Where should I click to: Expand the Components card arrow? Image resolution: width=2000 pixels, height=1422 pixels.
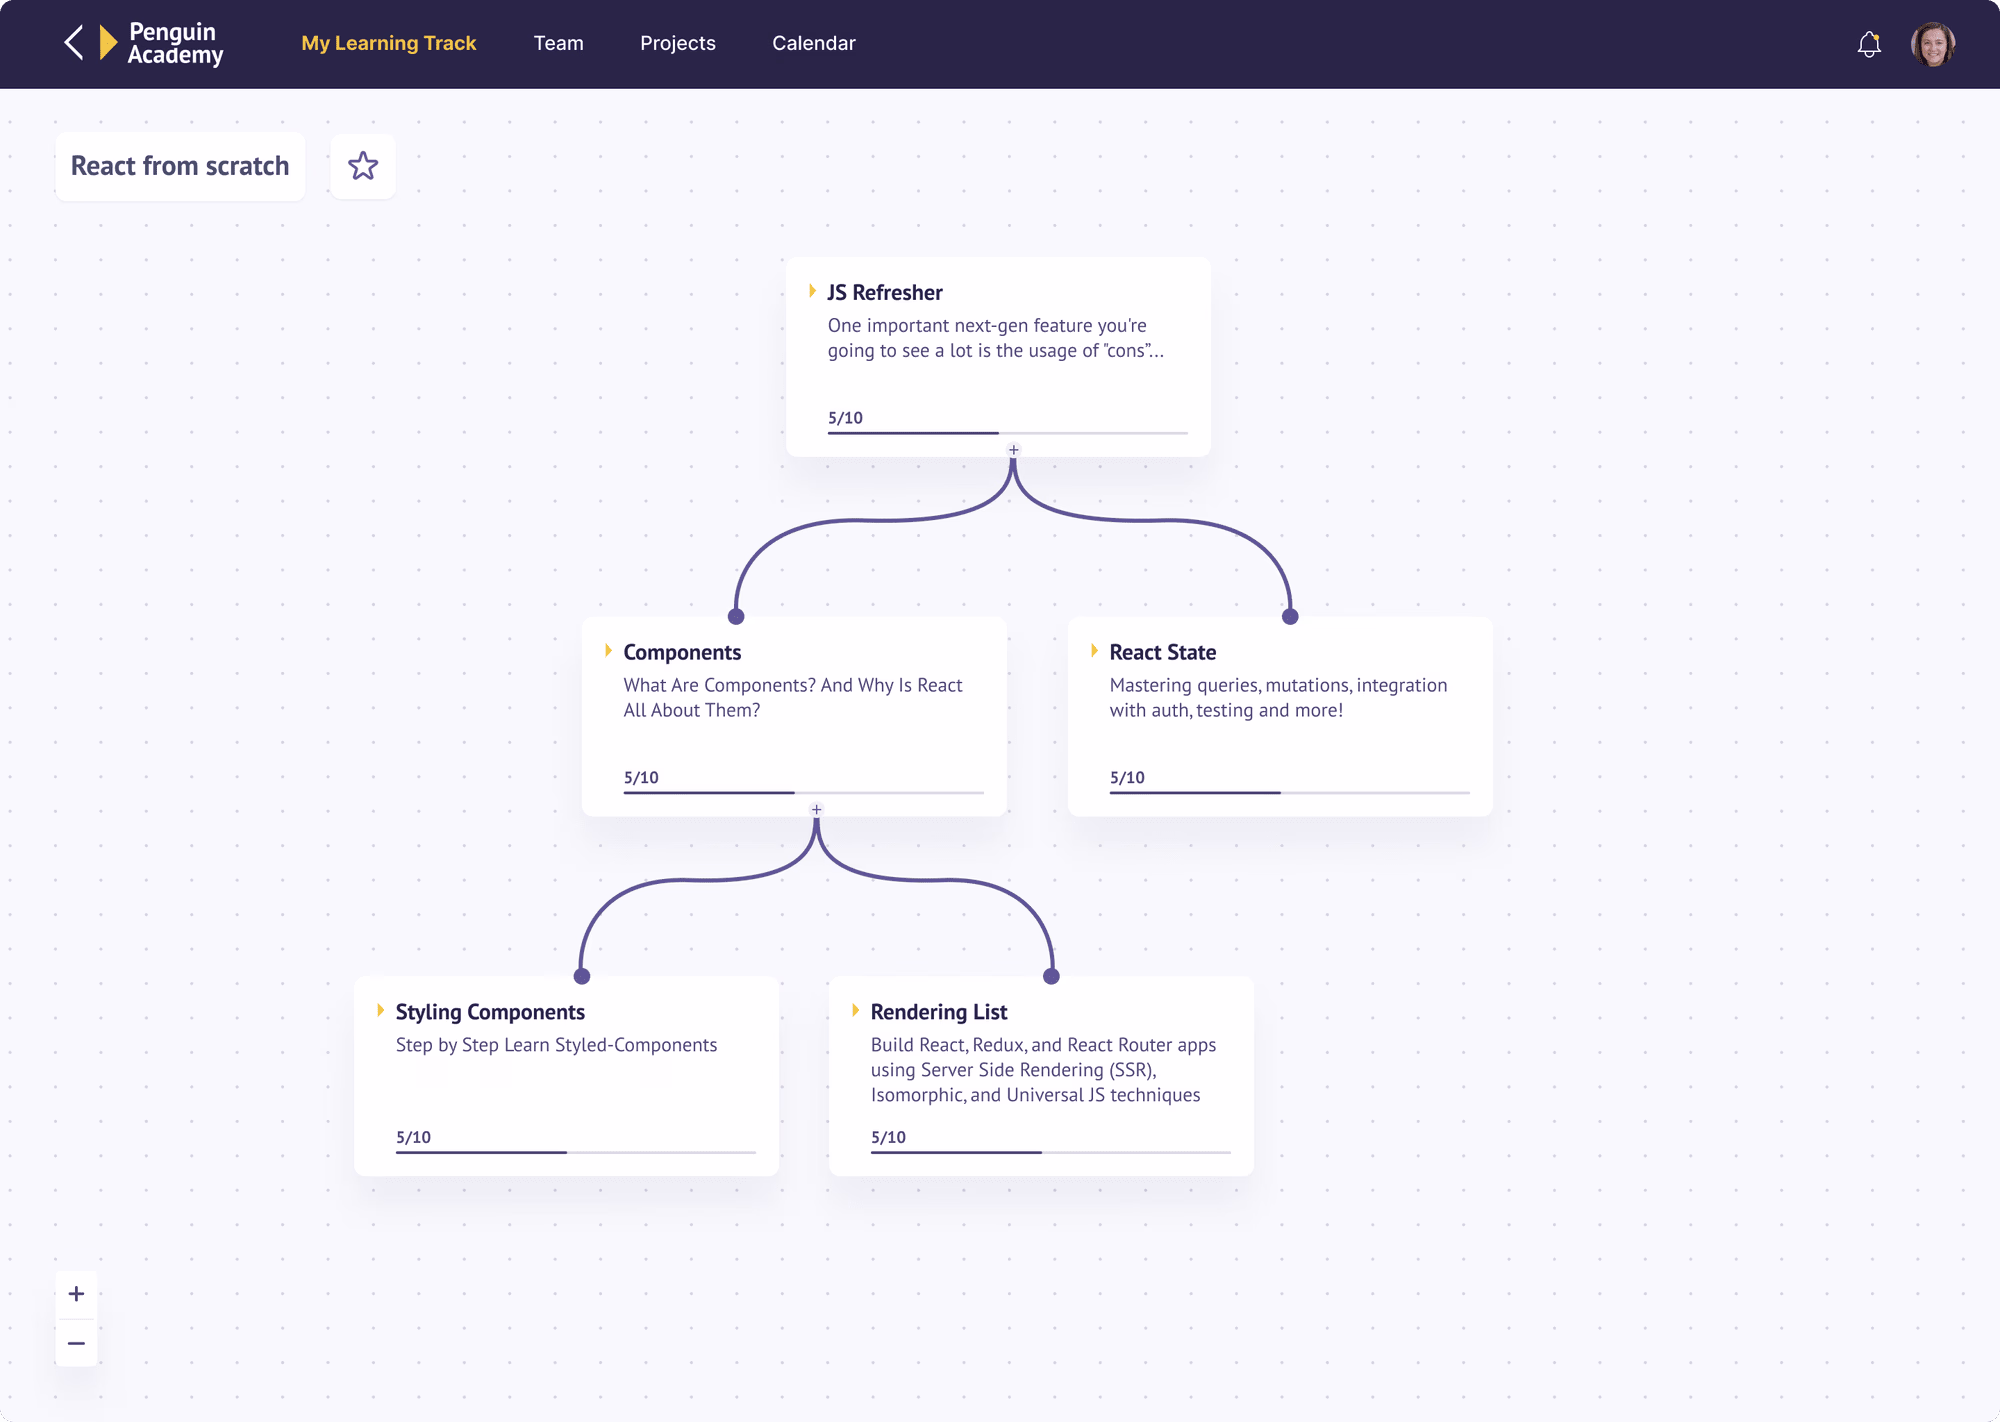608,651
